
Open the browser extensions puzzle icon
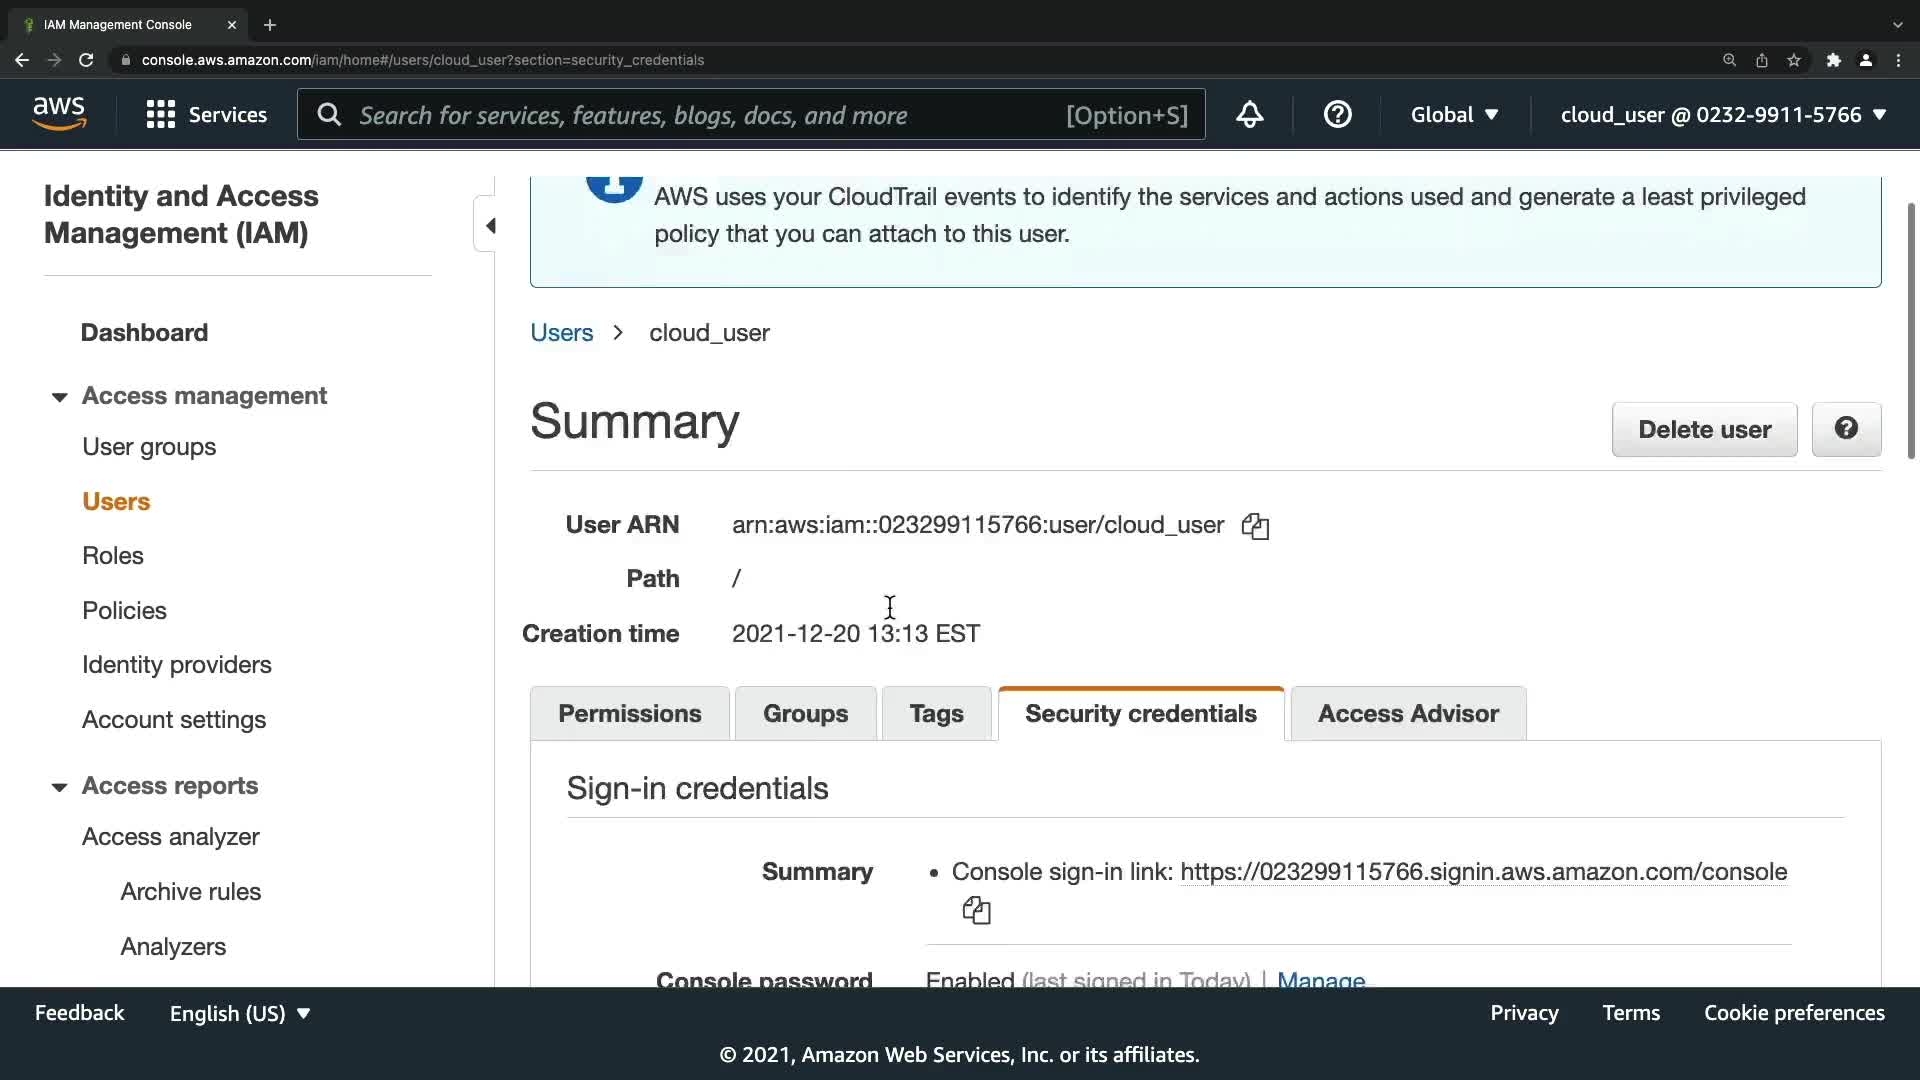(1833, 60)
